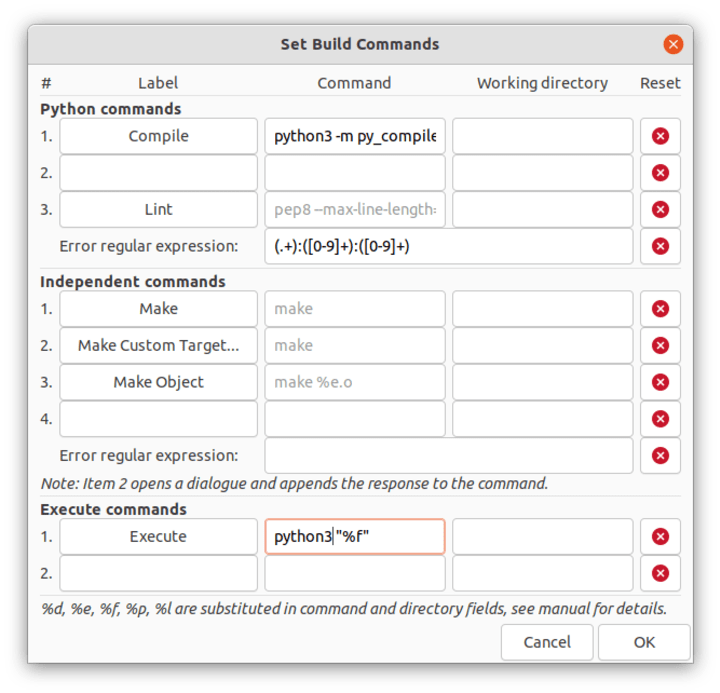Screen dimensions: 720x693
Task: Reset the Make Object command row
Action: point(660,382)
